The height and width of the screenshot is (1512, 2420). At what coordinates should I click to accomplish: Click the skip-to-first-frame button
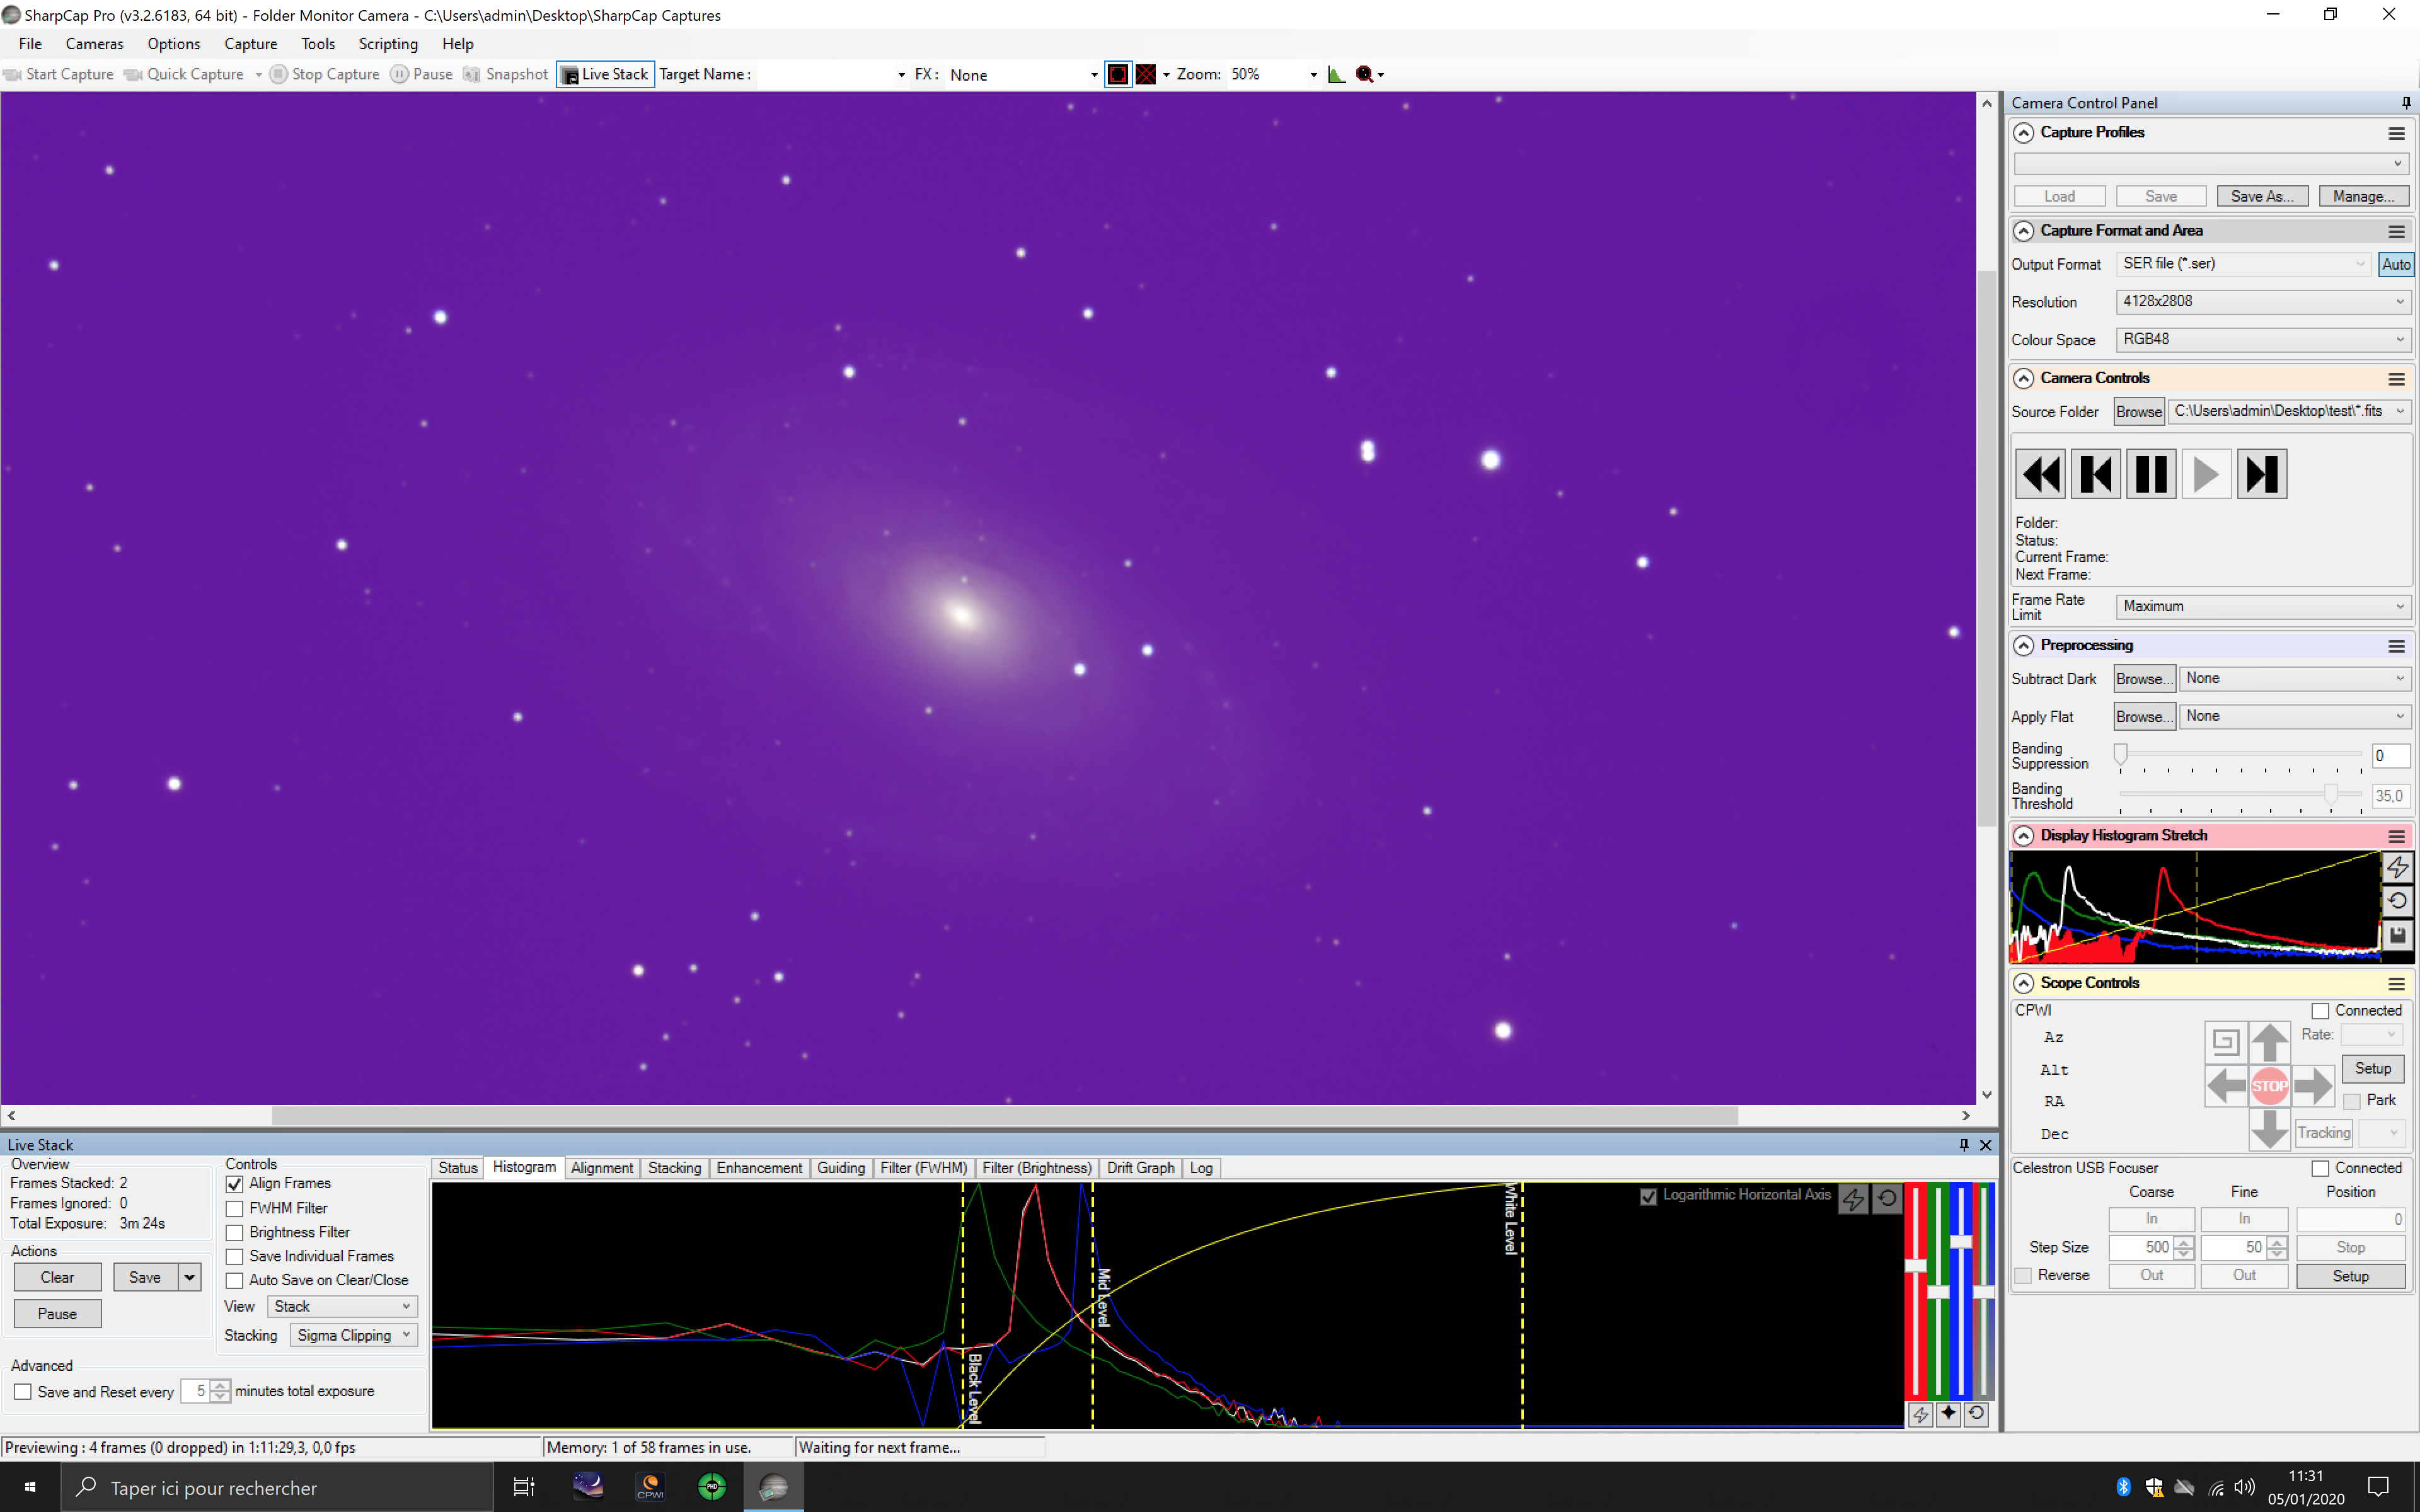point(2095,474)
